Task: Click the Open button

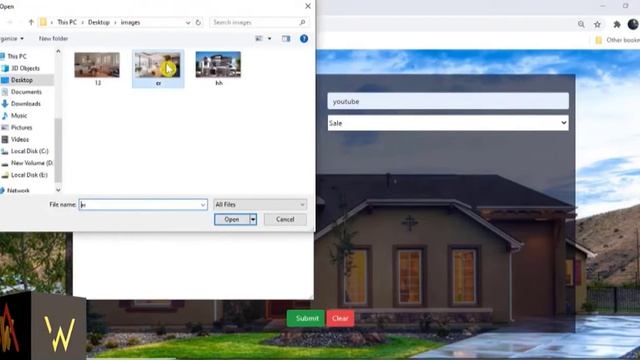Action: click(x=231, y=220)
